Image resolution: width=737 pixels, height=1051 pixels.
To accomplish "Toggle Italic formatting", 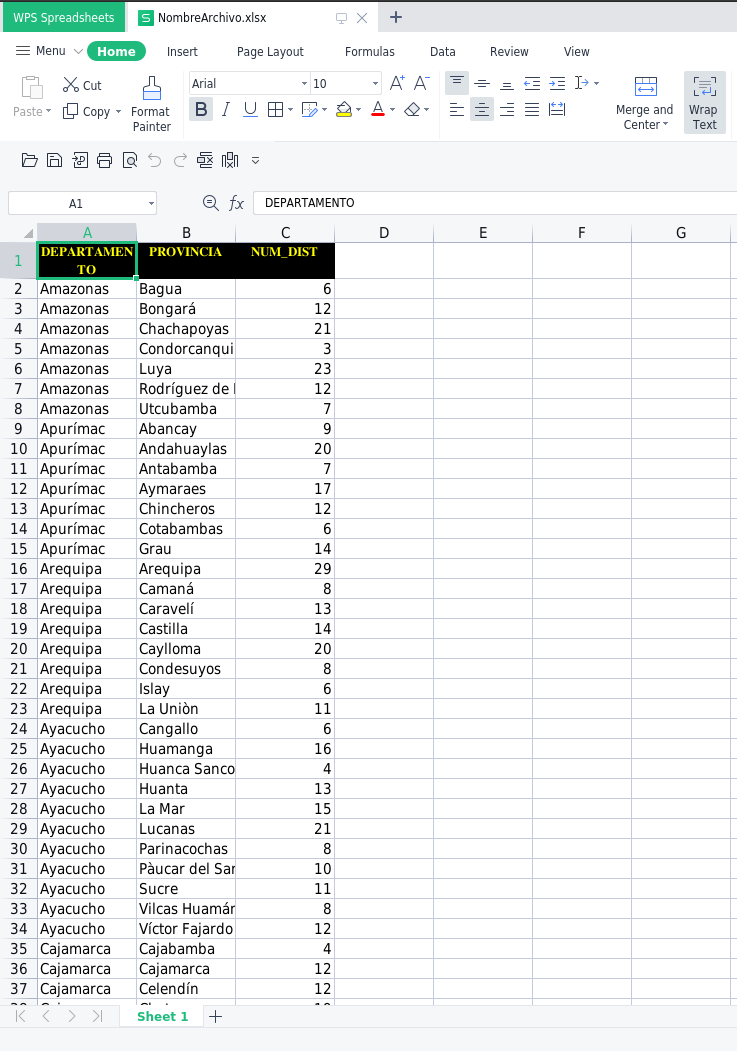I will [x=226, y=110].
